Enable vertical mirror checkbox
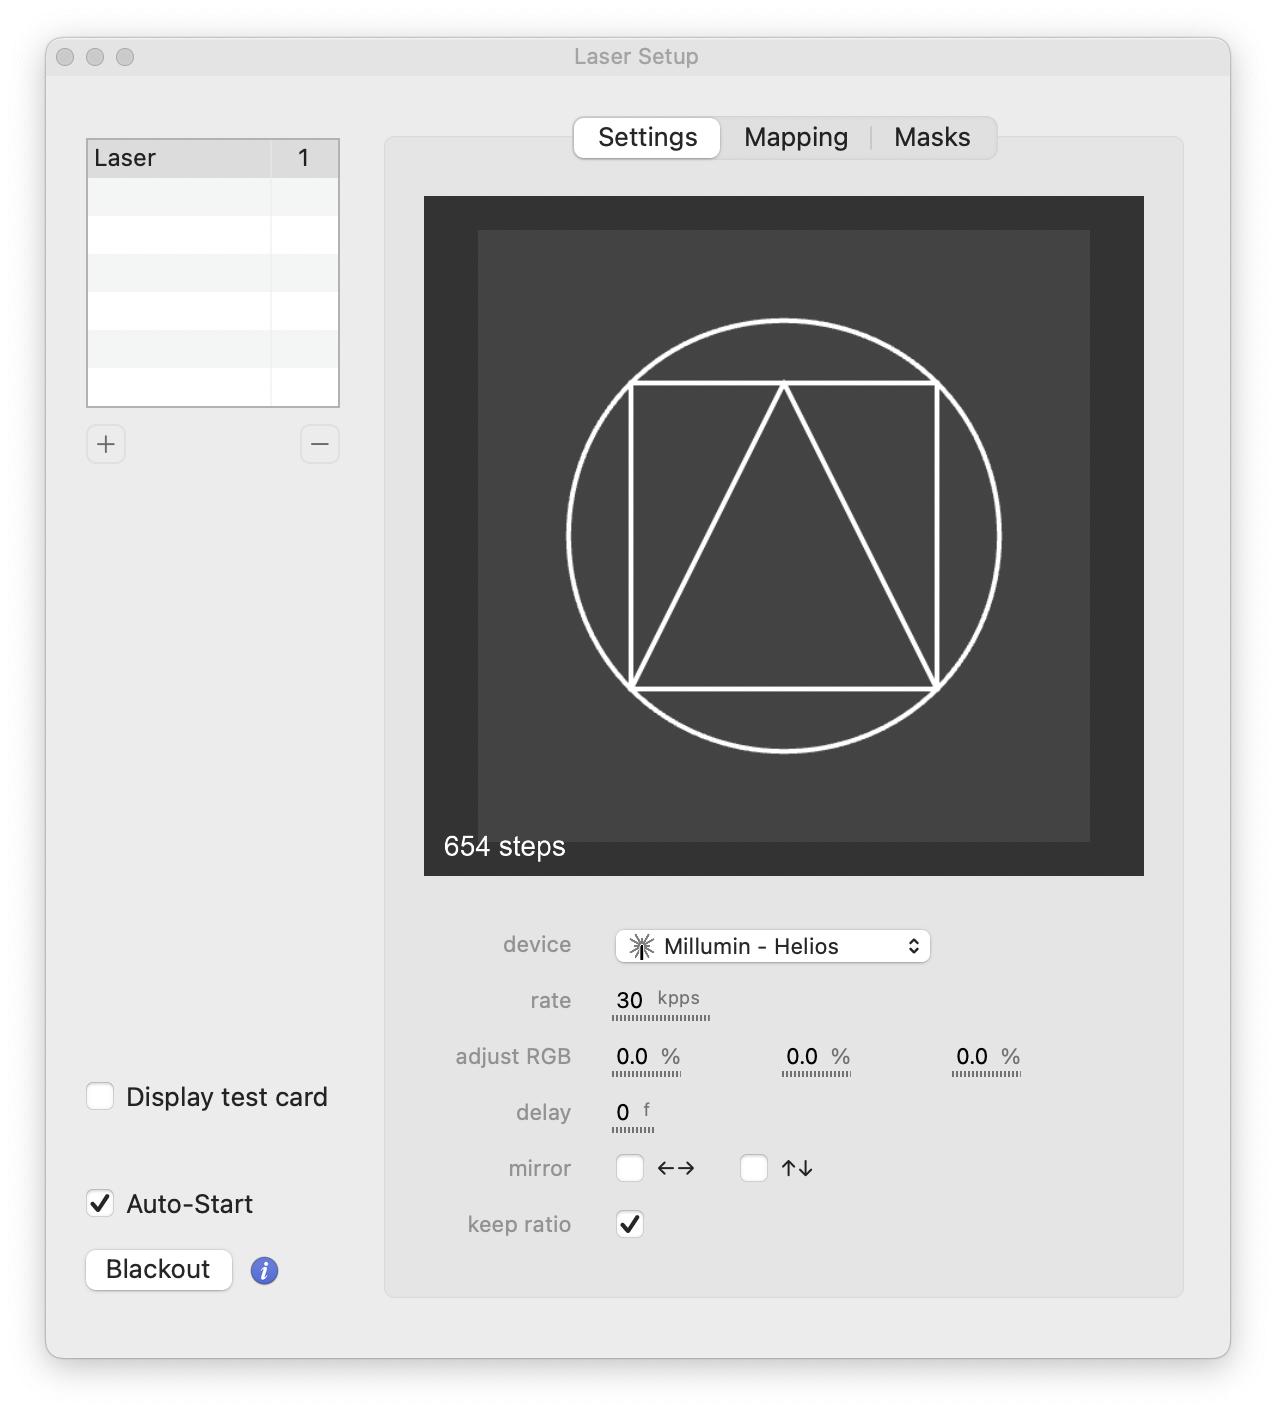 coord(754,1168)
